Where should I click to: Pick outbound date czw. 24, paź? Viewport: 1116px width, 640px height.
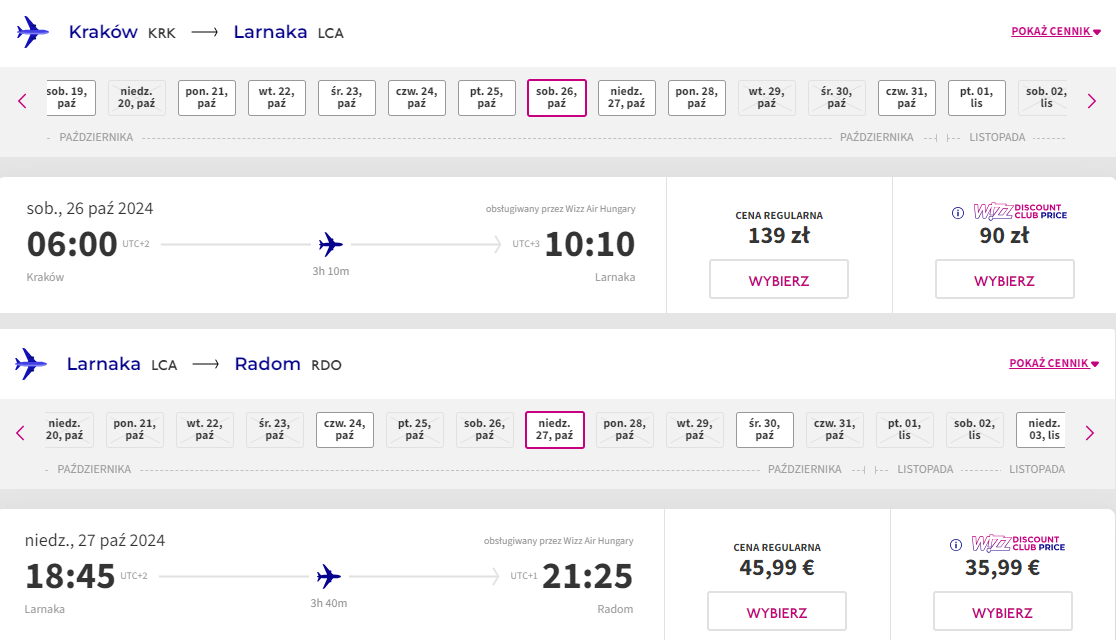pyautogui.click(x=417, y=98)
